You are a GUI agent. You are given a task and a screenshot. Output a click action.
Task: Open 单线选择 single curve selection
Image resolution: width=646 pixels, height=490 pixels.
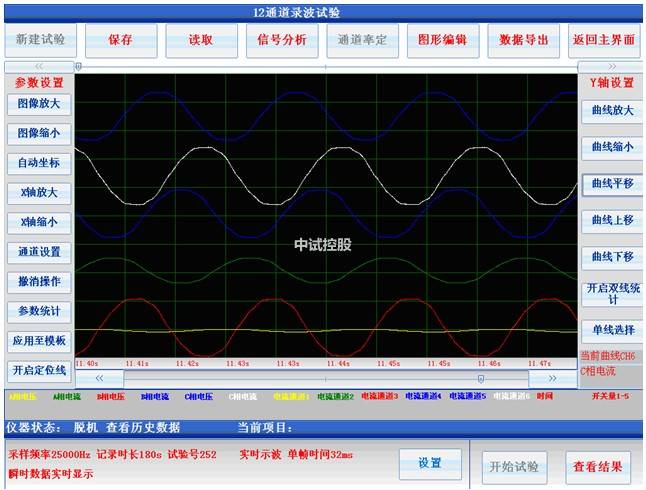click(x=611, y=330)
